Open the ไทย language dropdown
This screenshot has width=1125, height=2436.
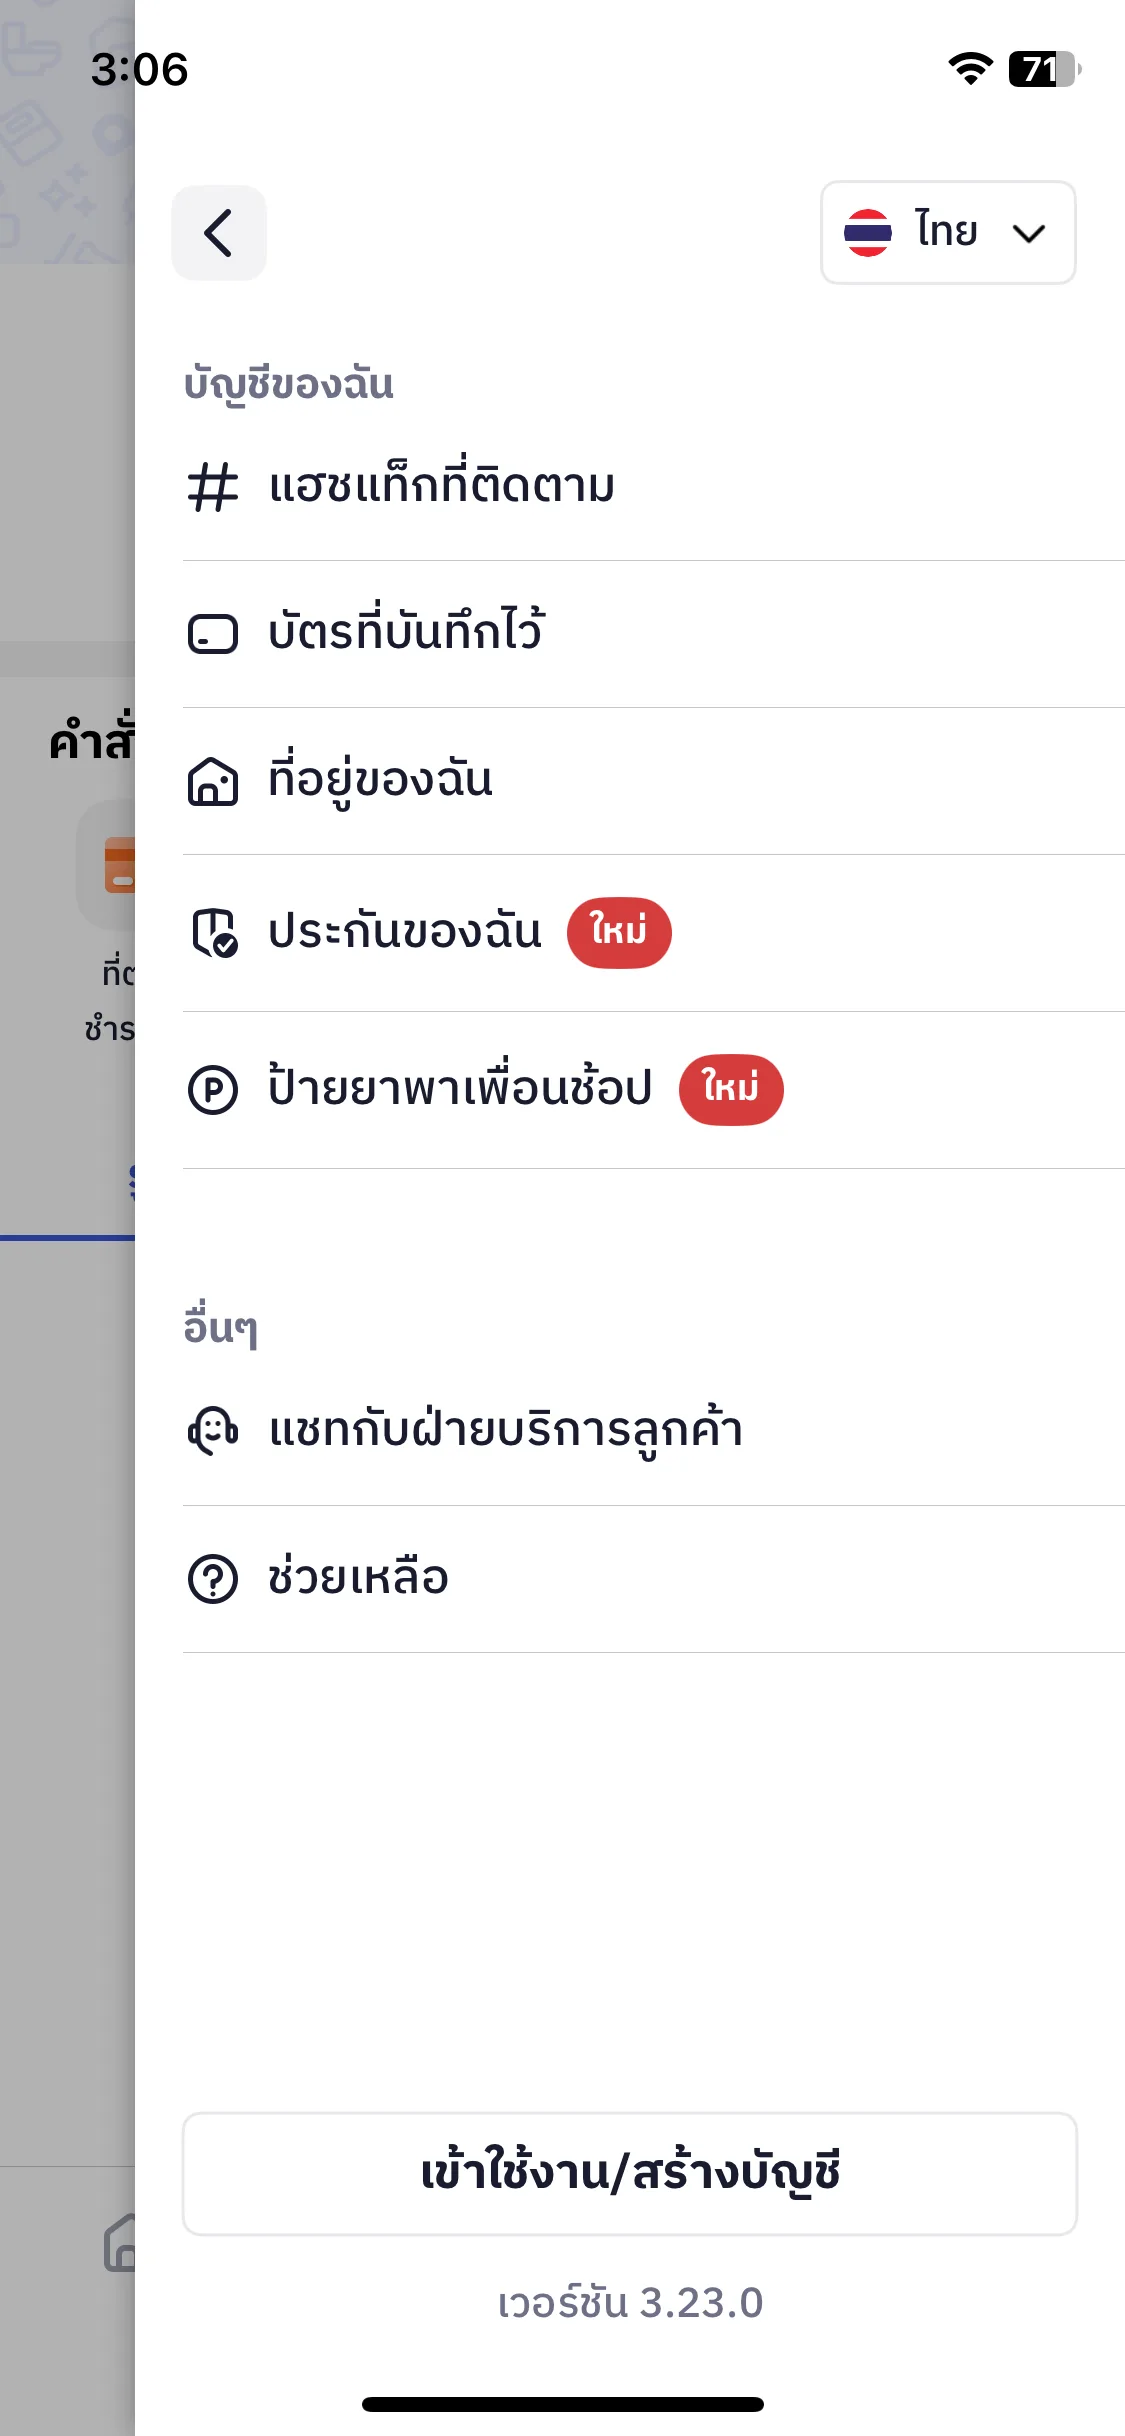(x=948, y=232)
